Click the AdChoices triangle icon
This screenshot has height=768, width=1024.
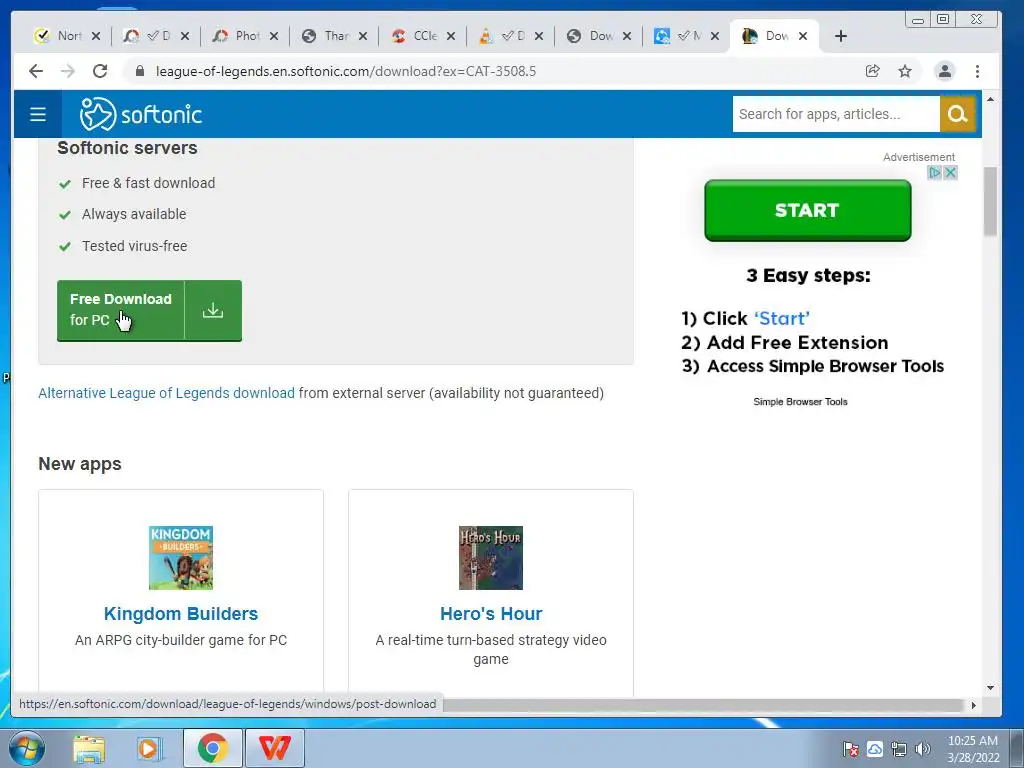tap(935, 172)
